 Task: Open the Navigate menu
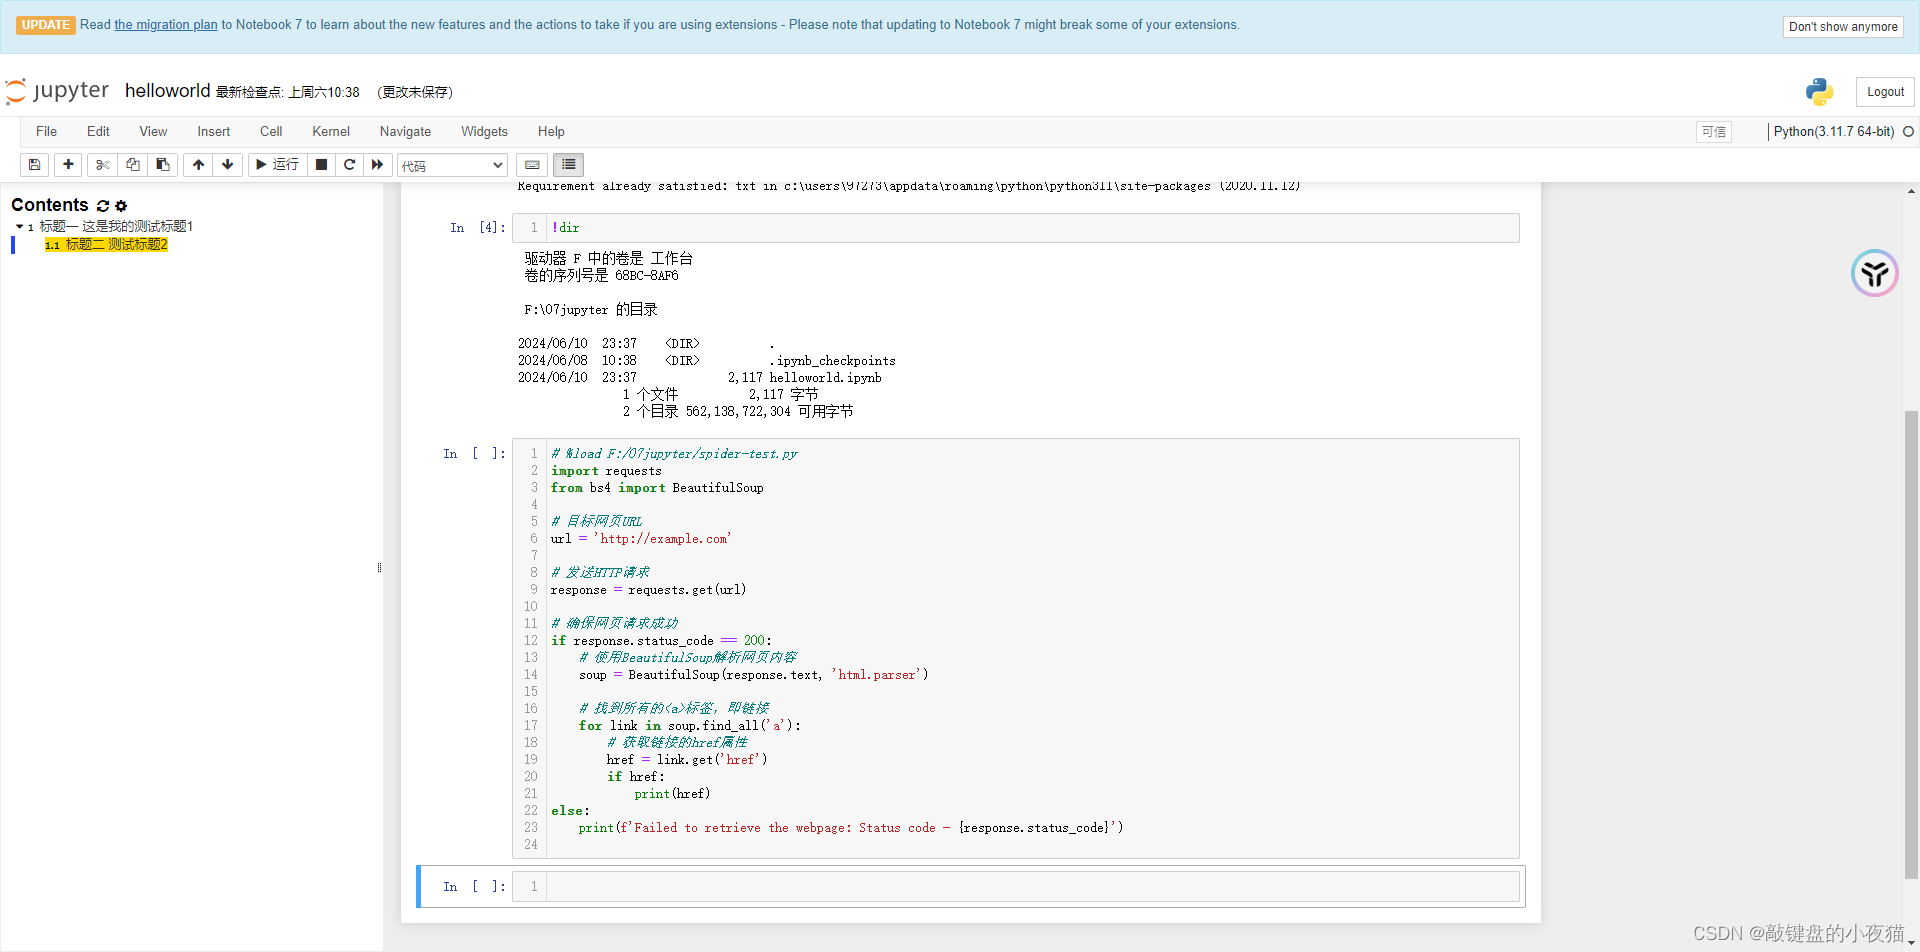405,132
